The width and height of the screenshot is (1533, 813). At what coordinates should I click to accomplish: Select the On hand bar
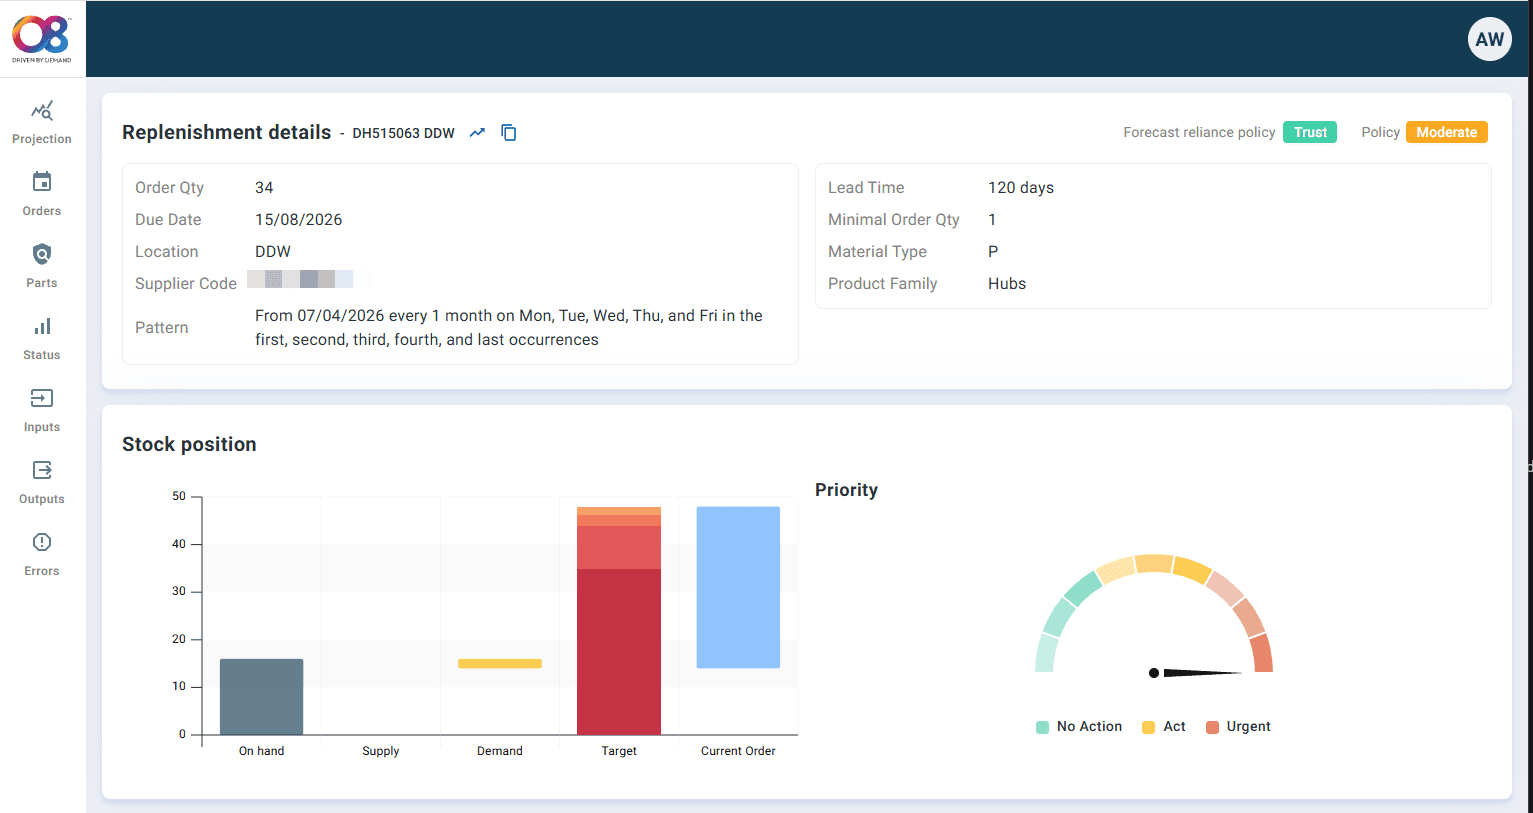pos(261,695)
